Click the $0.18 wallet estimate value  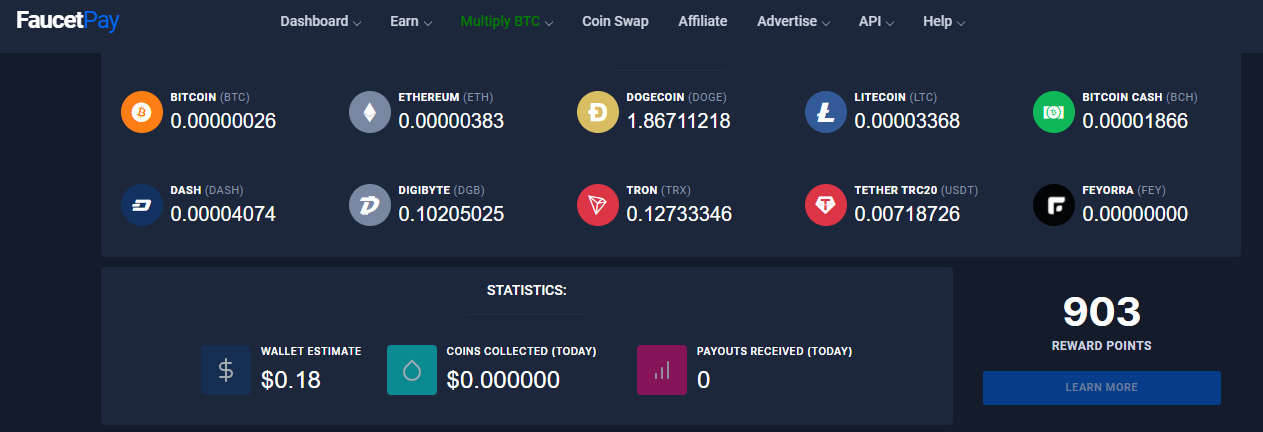click(x=291, y=379)
